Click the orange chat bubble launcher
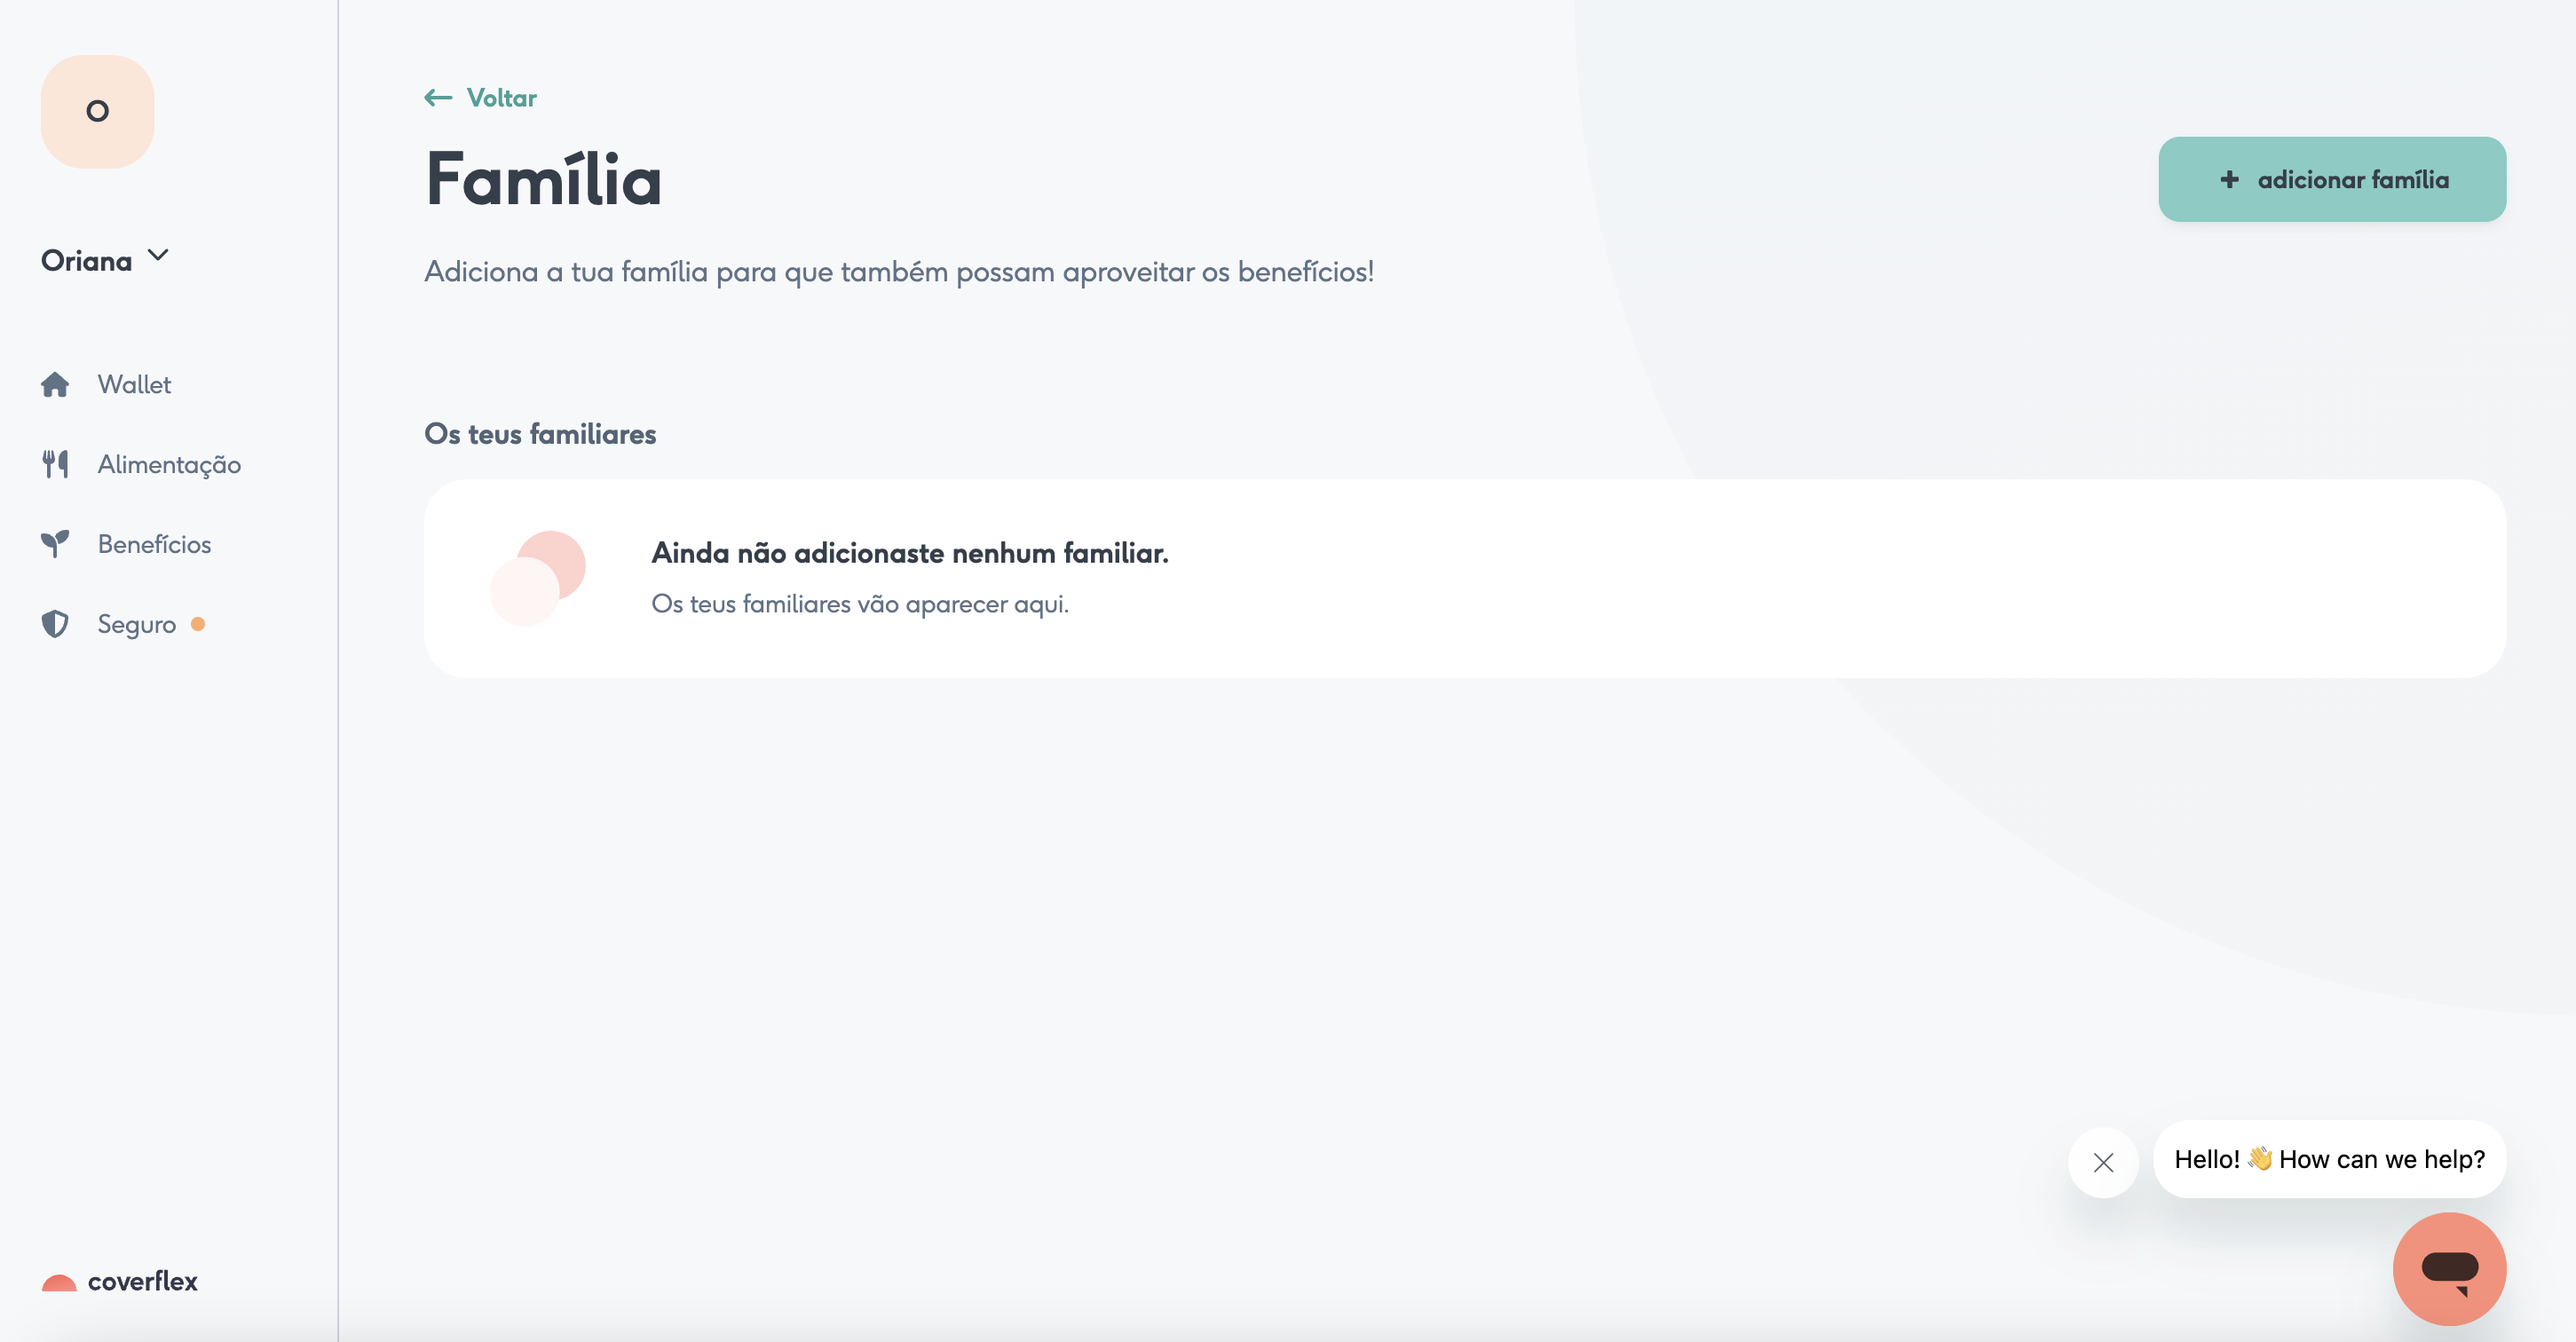 coord(2449,1269)
